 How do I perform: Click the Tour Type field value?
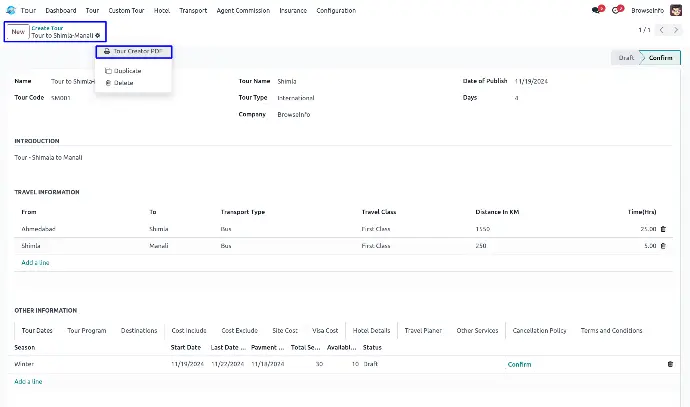click(x=295, y=98)
